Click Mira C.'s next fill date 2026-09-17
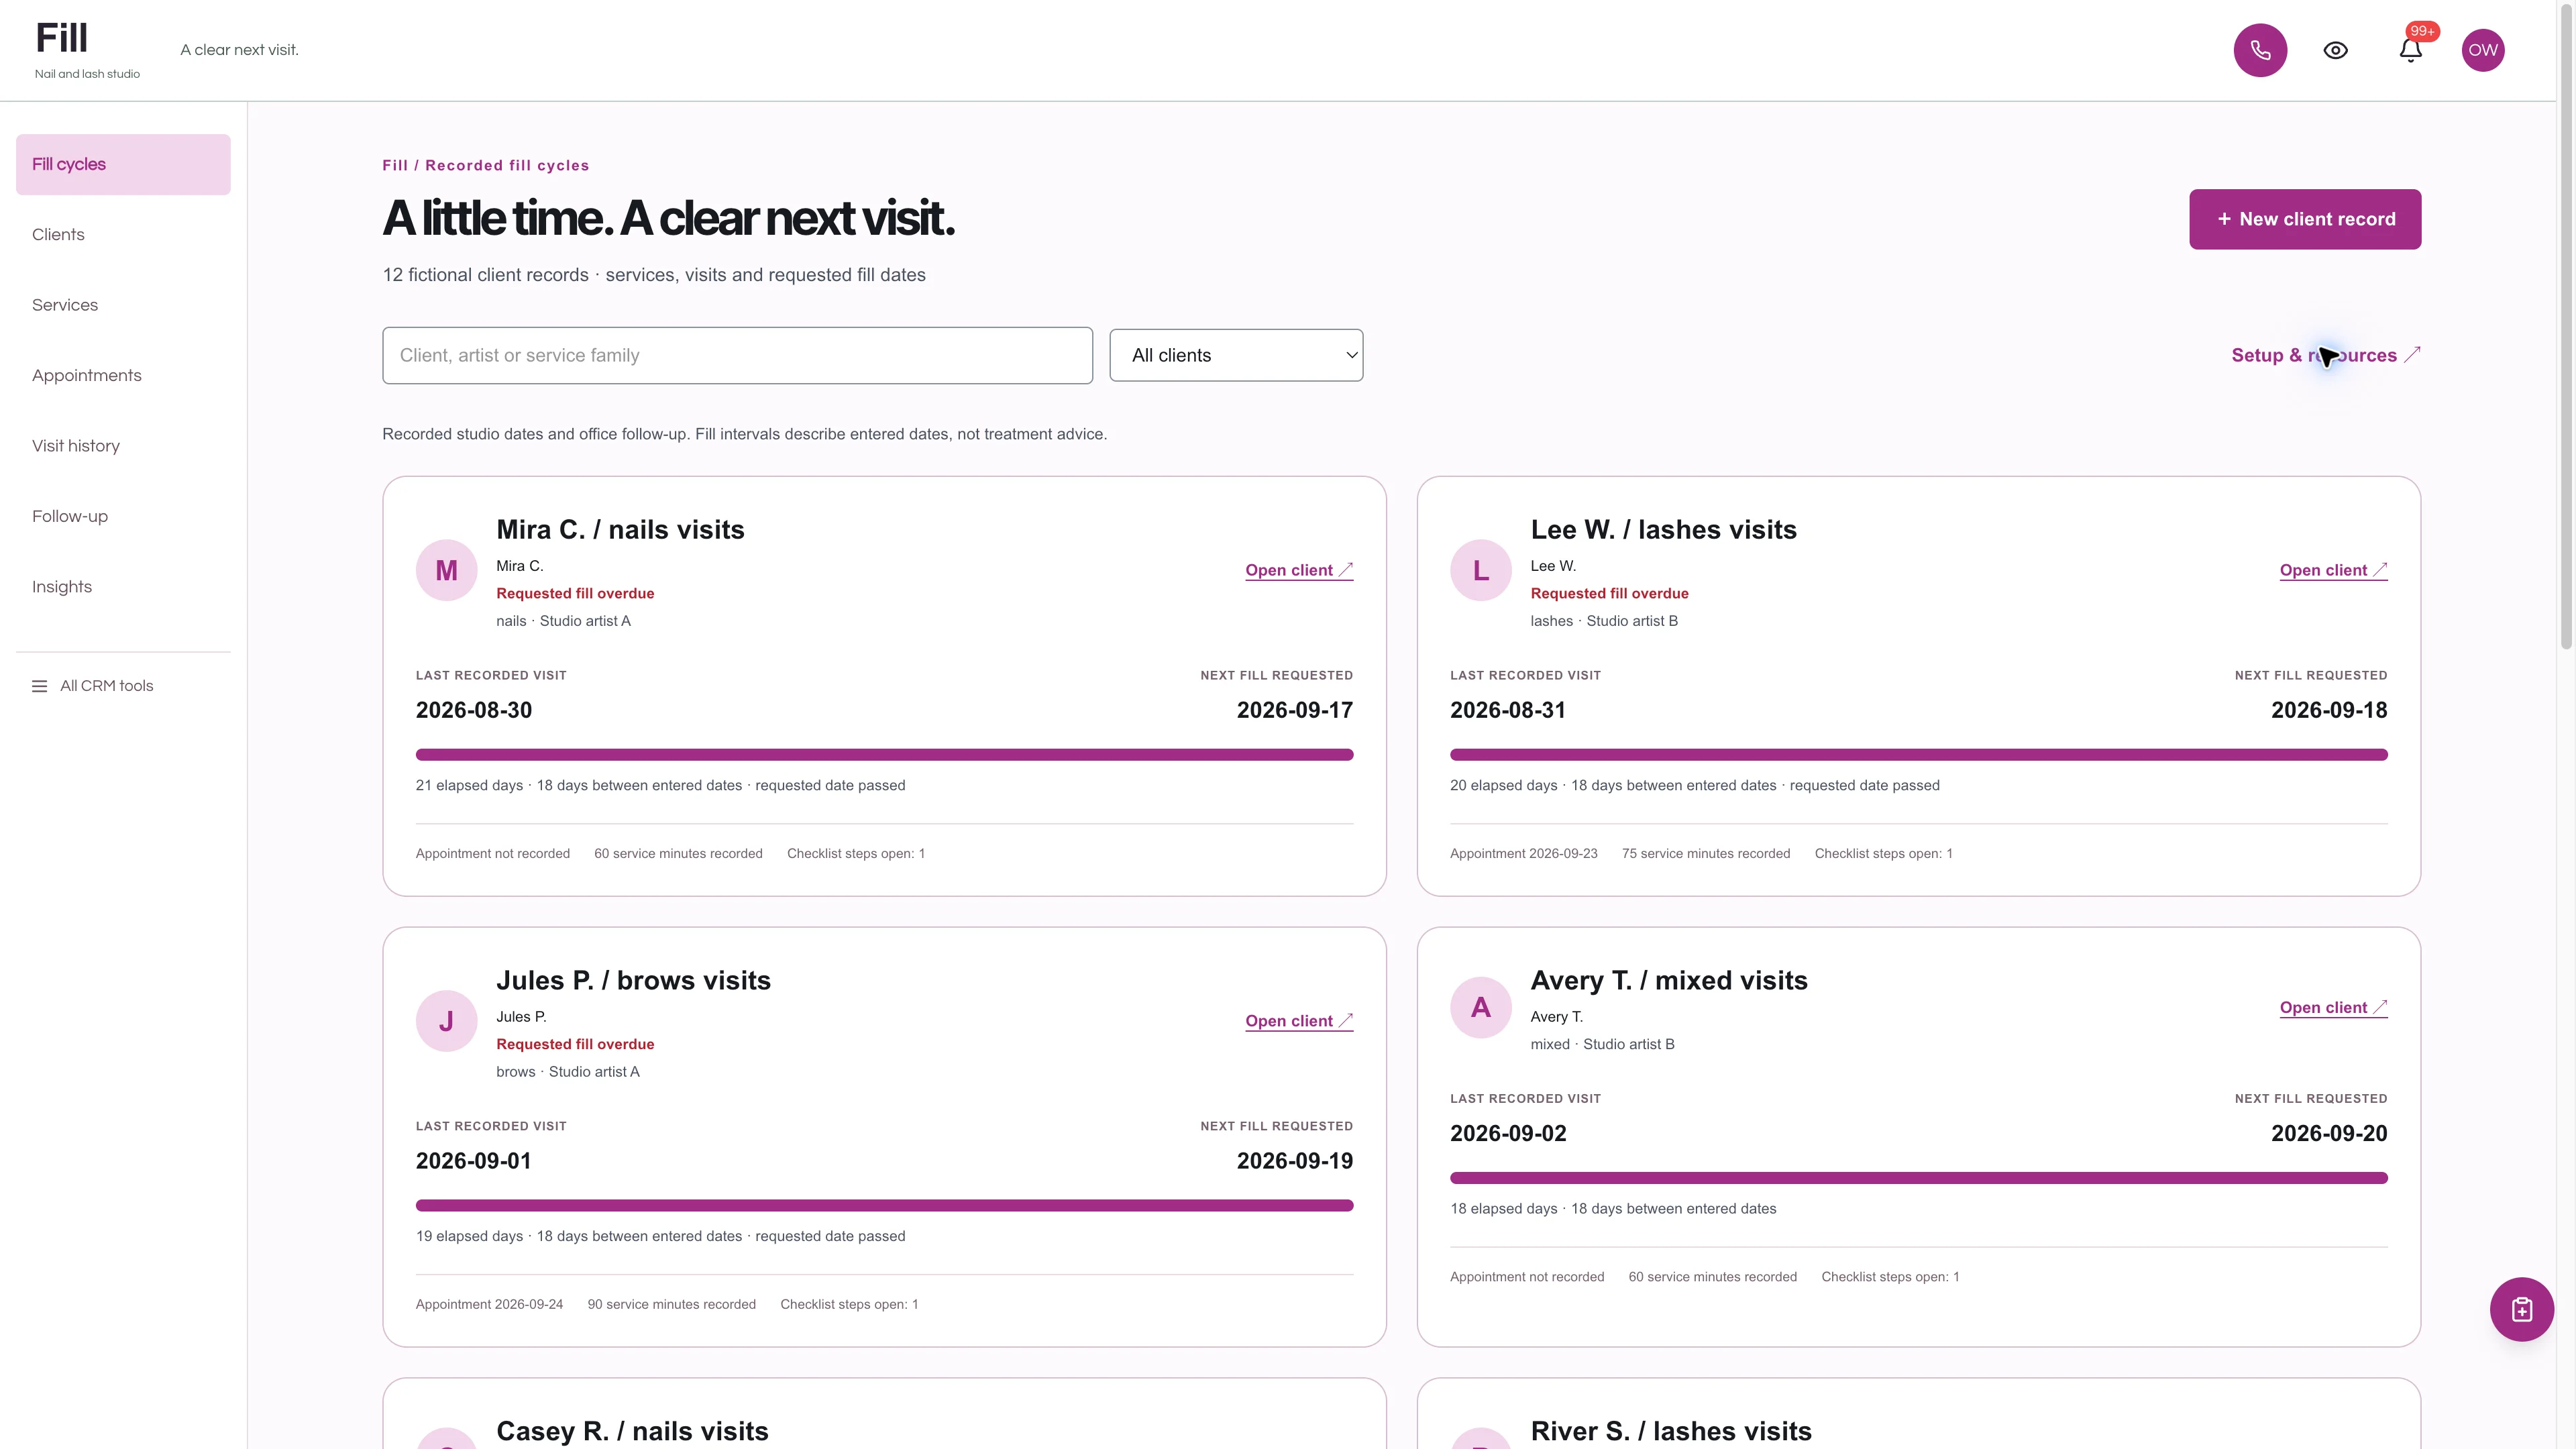Viewport: 2576px width, 1449px height. tap(1294, 710)
